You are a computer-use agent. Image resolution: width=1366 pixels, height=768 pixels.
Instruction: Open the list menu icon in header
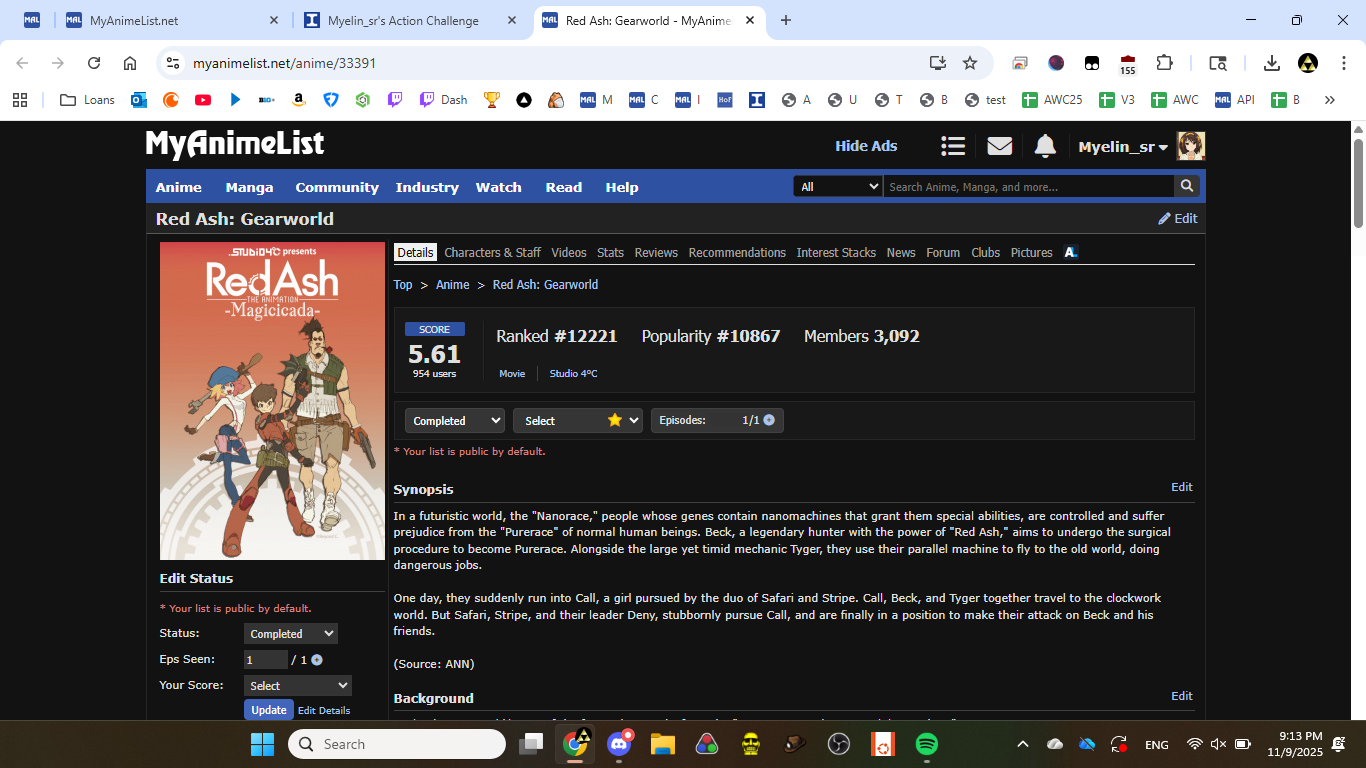[953, 146]
